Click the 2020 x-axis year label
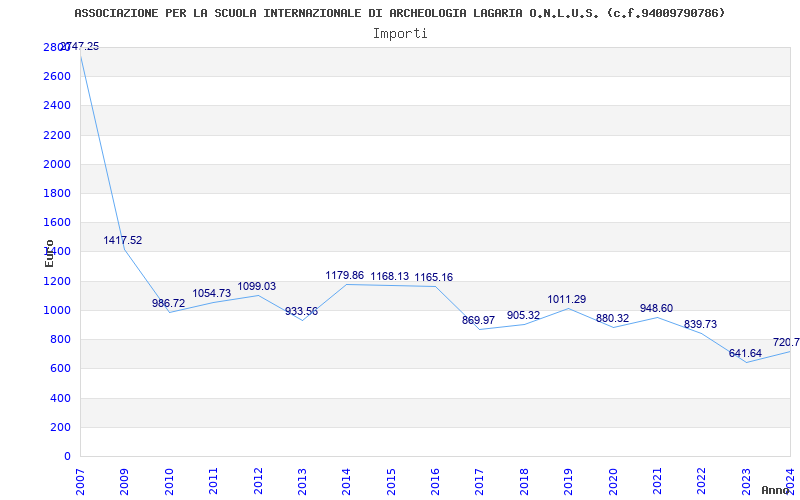Screen dimensions: 800x500 (x=613, y=481)
